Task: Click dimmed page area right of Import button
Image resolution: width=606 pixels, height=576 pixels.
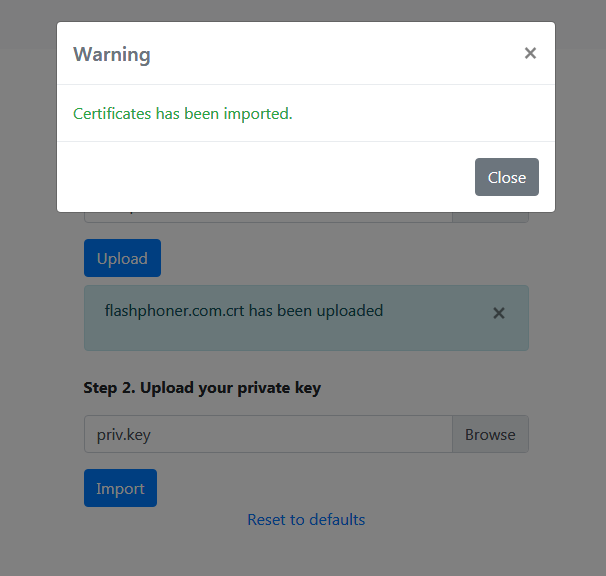Action: [350, 488]
